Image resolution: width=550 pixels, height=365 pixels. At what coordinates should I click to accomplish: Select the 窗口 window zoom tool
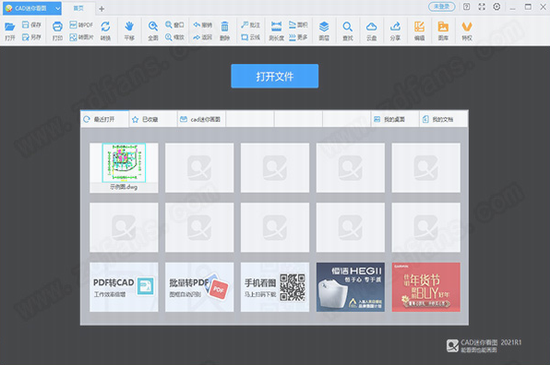(174, 25)
